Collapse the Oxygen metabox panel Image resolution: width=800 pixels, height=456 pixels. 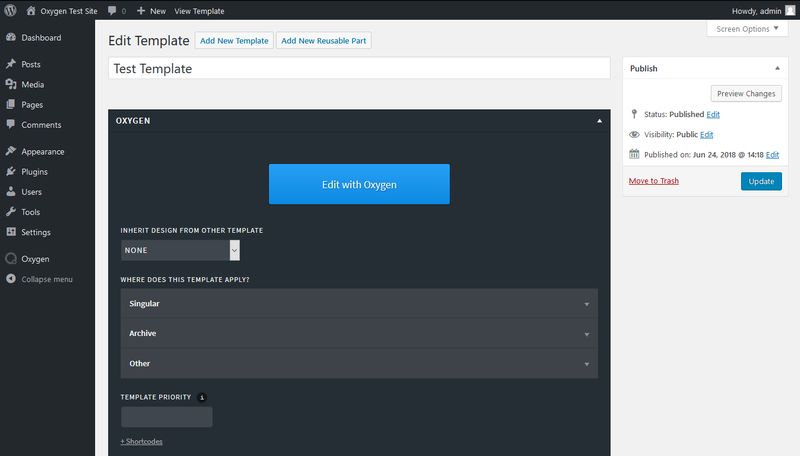[599, 121]
